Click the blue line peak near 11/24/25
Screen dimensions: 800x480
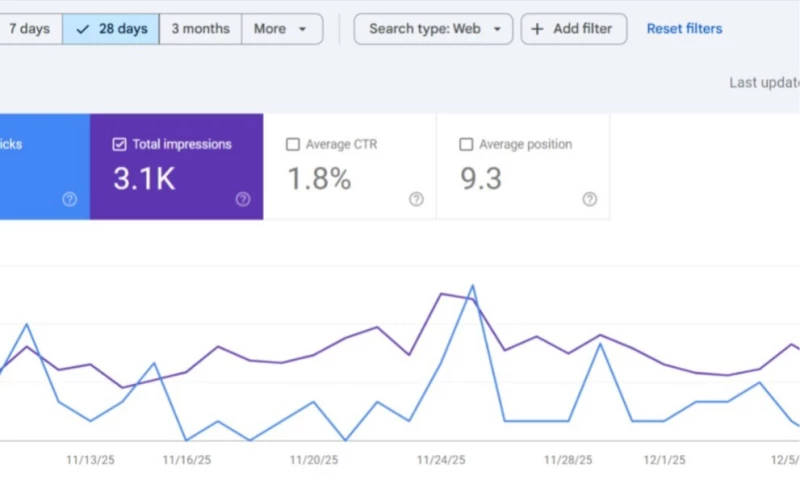[x=472, y=286]
